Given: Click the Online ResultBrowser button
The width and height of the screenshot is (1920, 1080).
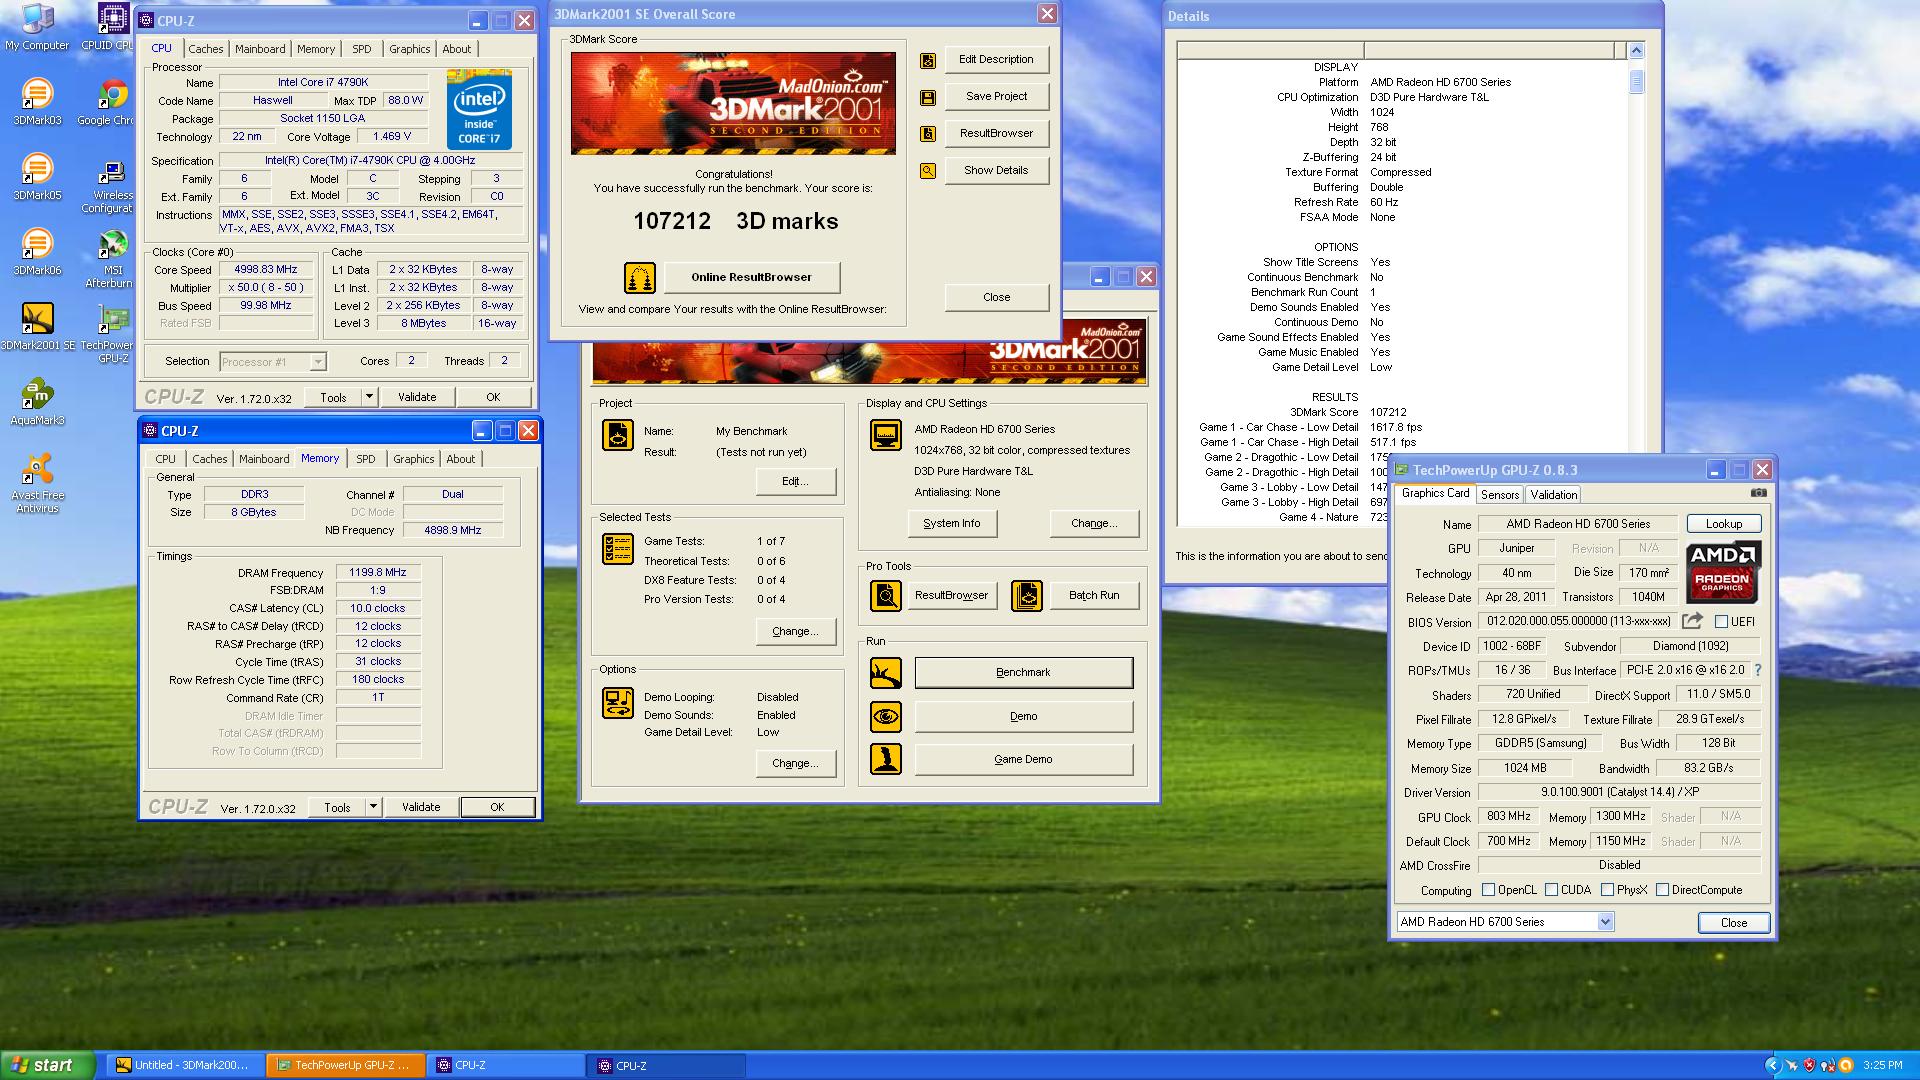Looking at the screenshot, I should click(x=751, y=278).
